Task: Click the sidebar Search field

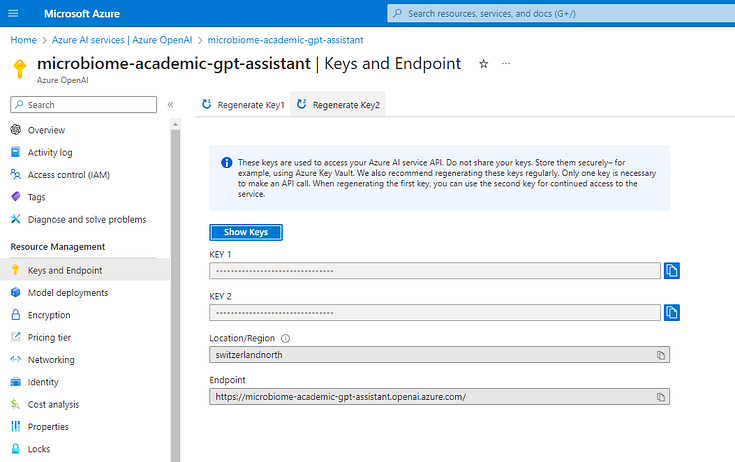Action: 83,104
